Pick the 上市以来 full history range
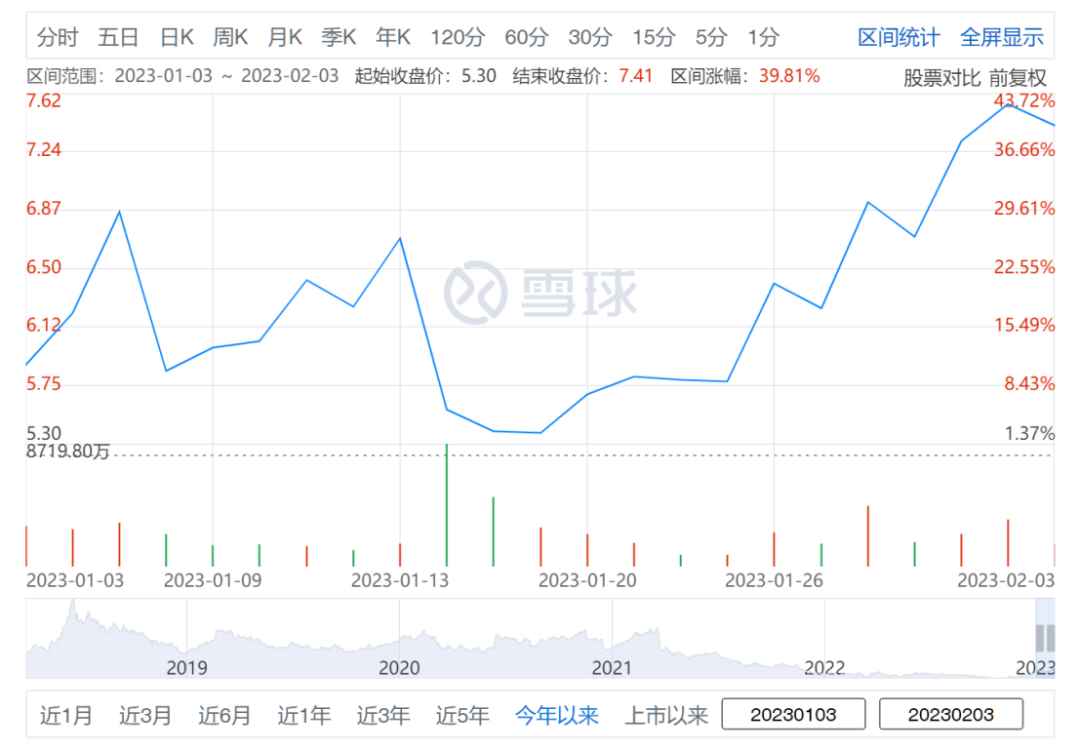1080x750 pixels. point(666,715)
